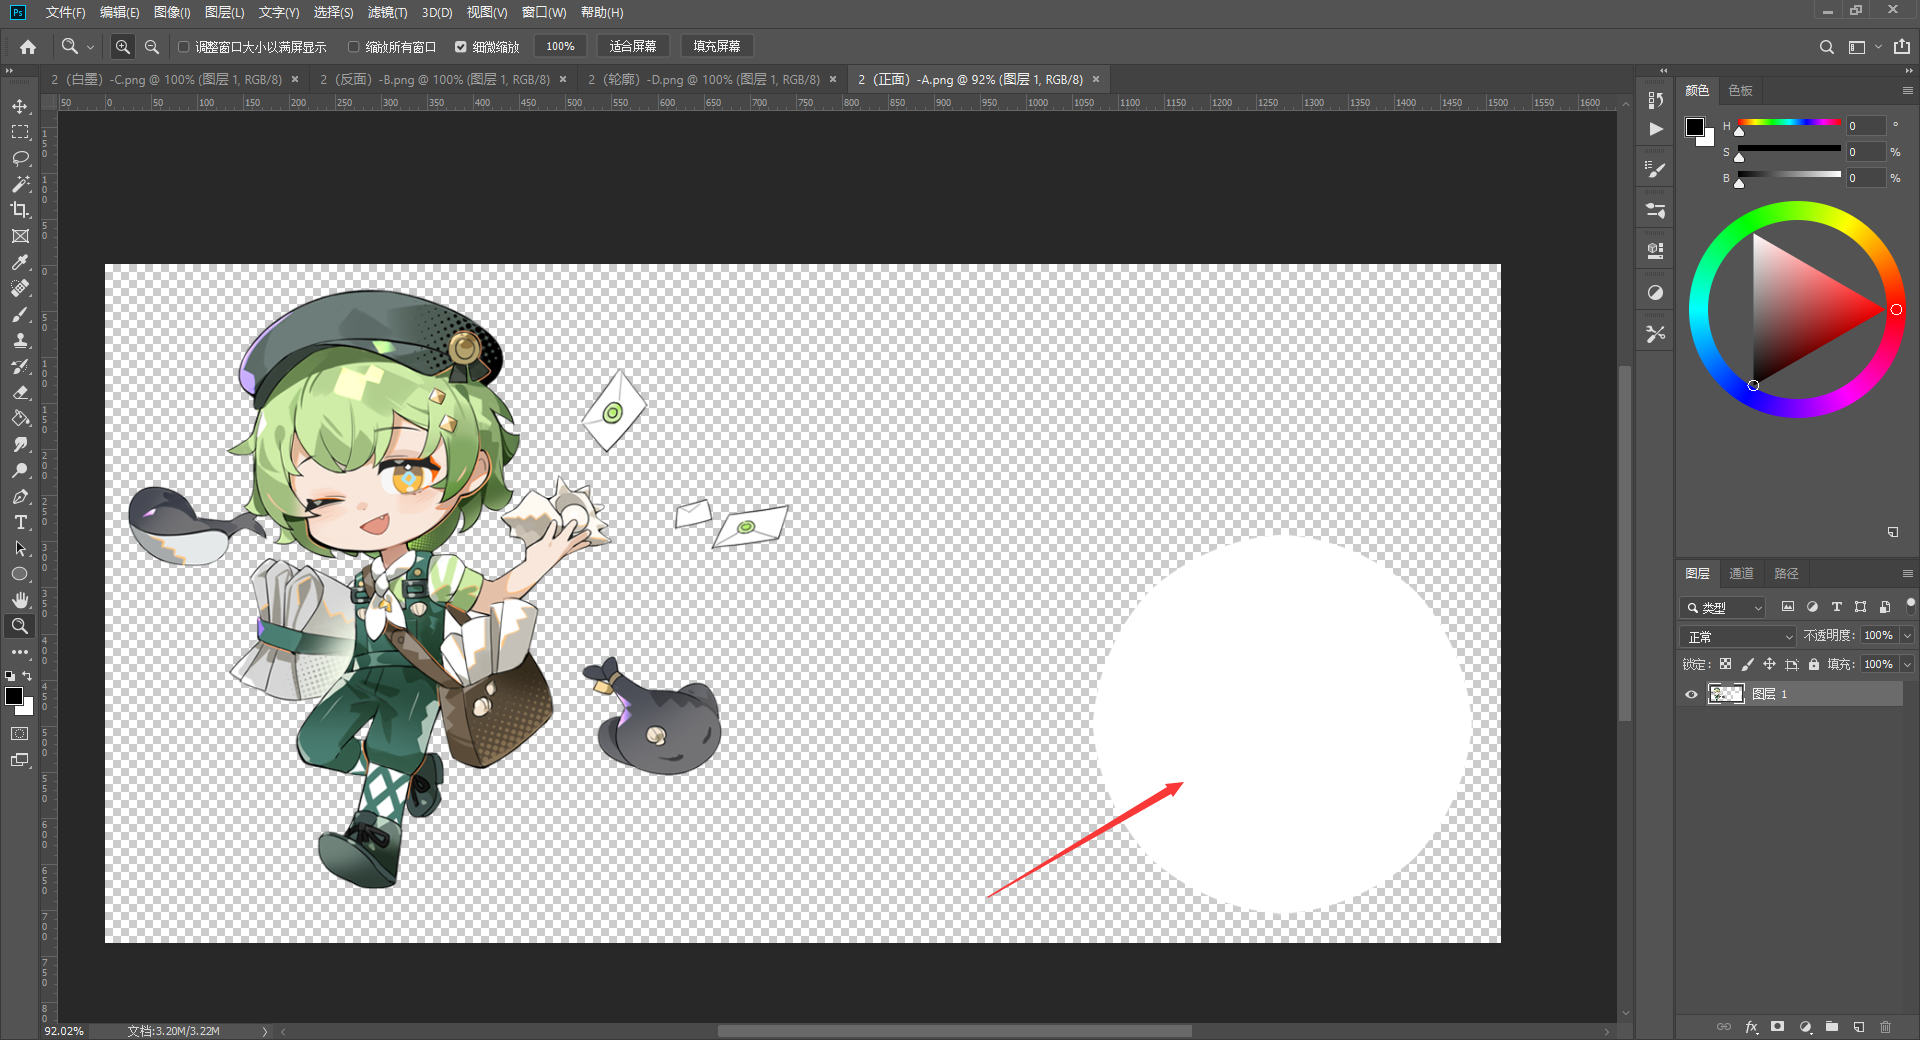
Task: Click the foreground color swatch in Color panel
Action: coord(1695,127)
